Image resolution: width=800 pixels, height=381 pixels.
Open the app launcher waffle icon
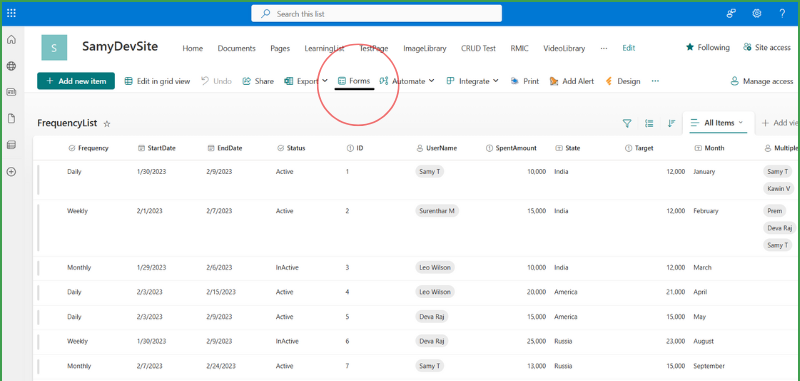pyautogui.click(x=11, y=13)
